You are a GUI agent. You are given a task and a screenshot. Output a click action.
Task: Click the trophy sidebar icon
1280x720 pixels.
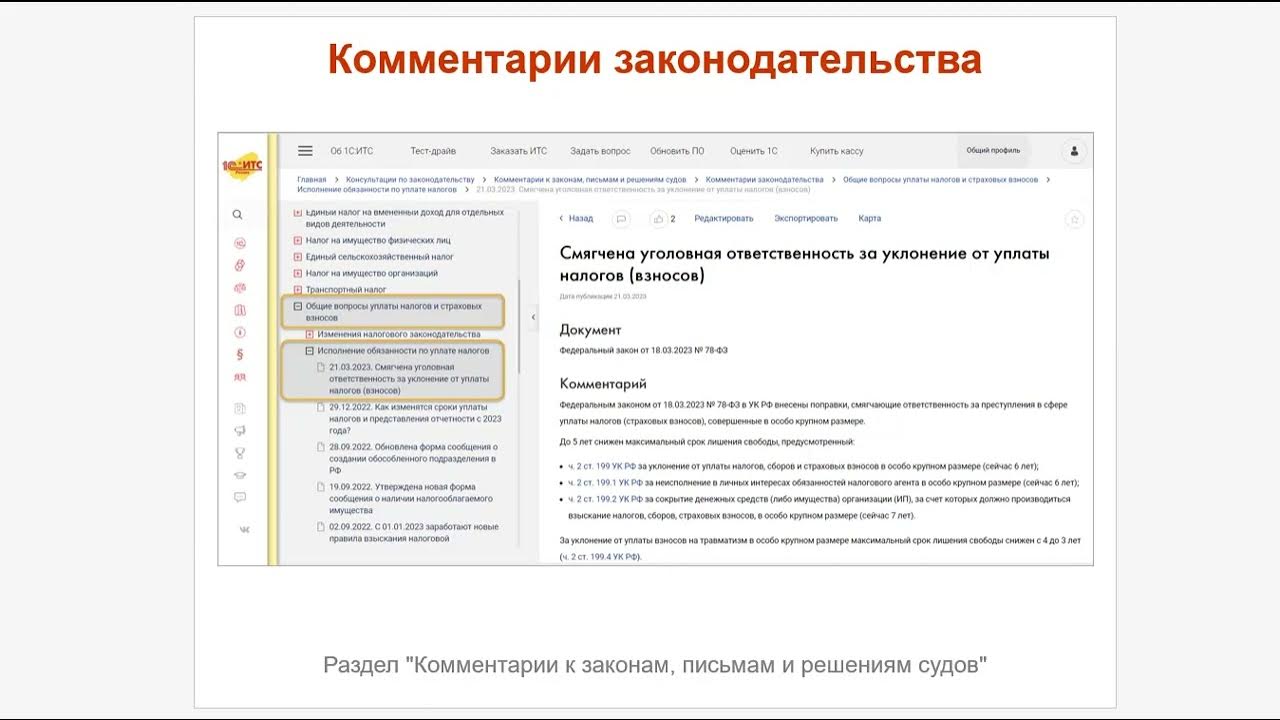(x=240, y=453)
